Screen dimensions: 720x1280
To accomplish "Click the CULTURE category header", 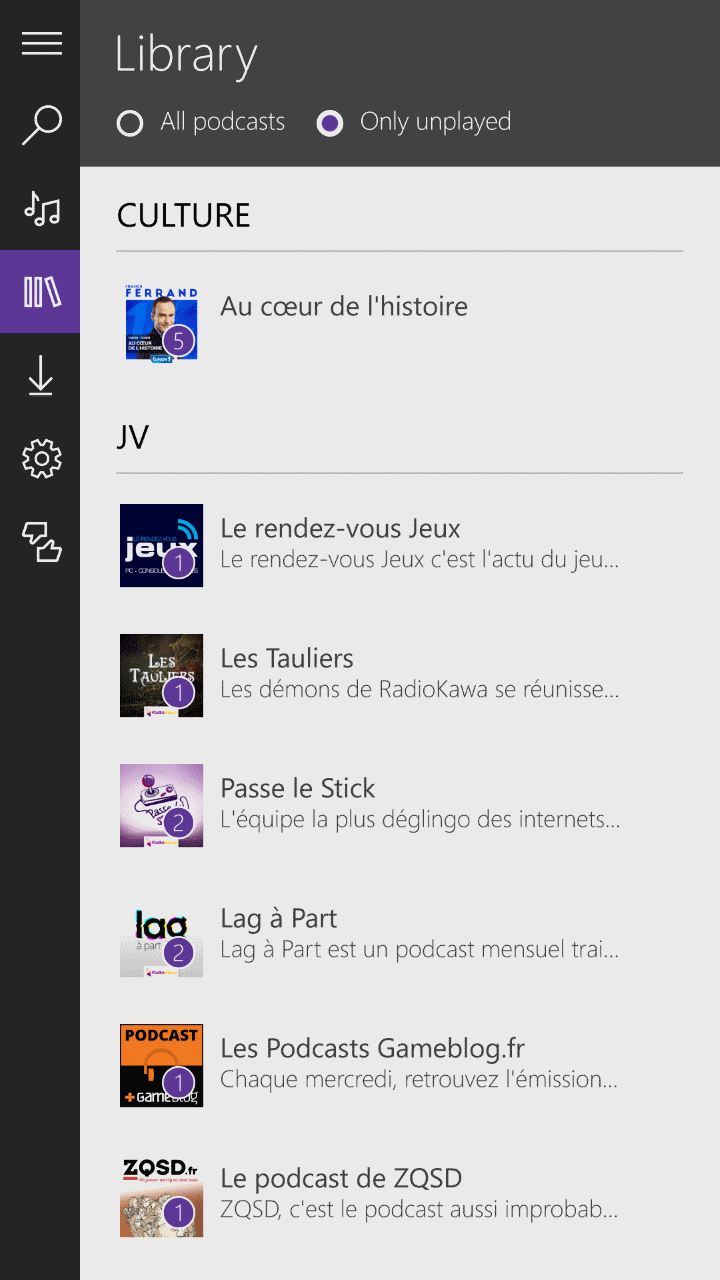I will pos(184,216).
